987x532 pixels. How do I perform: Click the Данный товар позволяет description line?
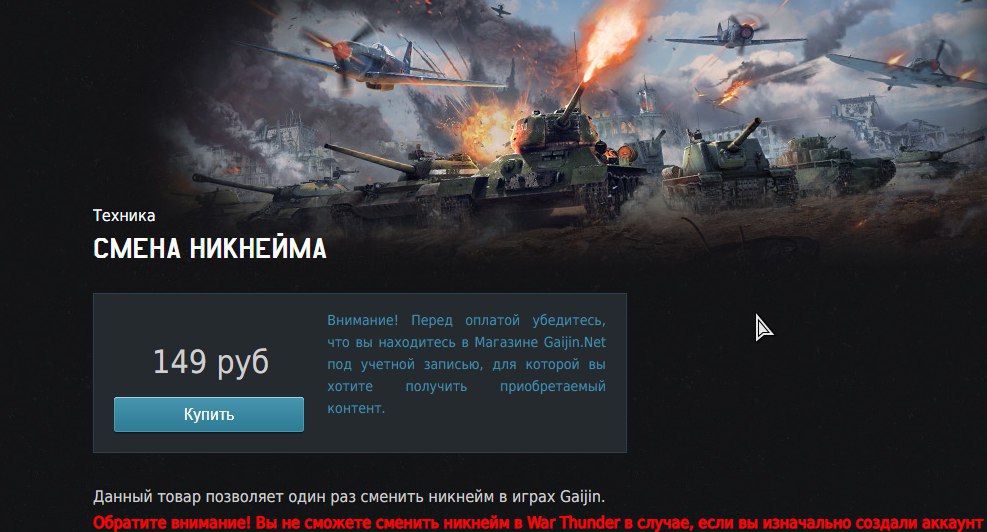pos(349,497)
